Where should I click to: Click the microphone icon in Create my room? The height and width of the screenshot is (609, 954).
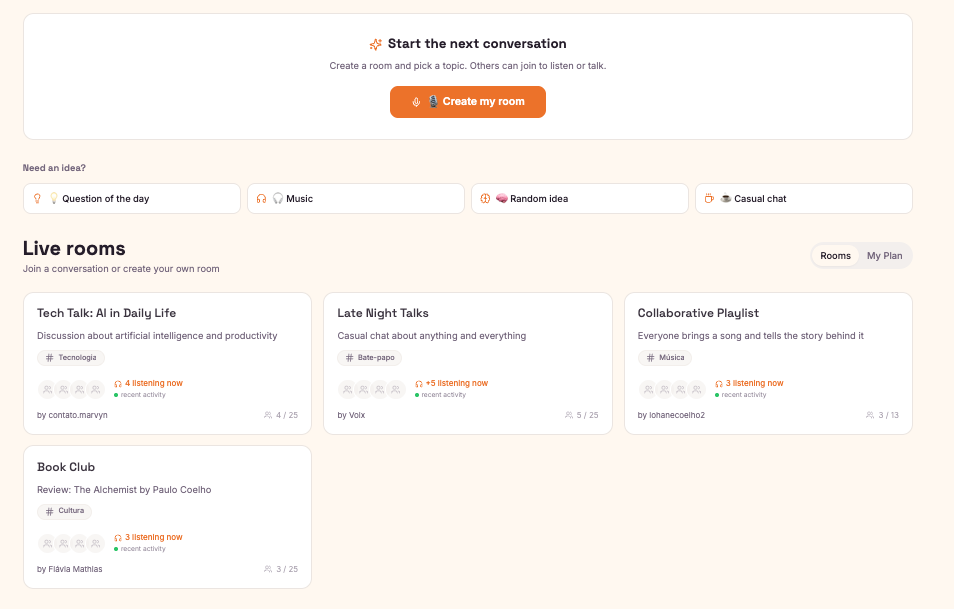click(416, 102)
